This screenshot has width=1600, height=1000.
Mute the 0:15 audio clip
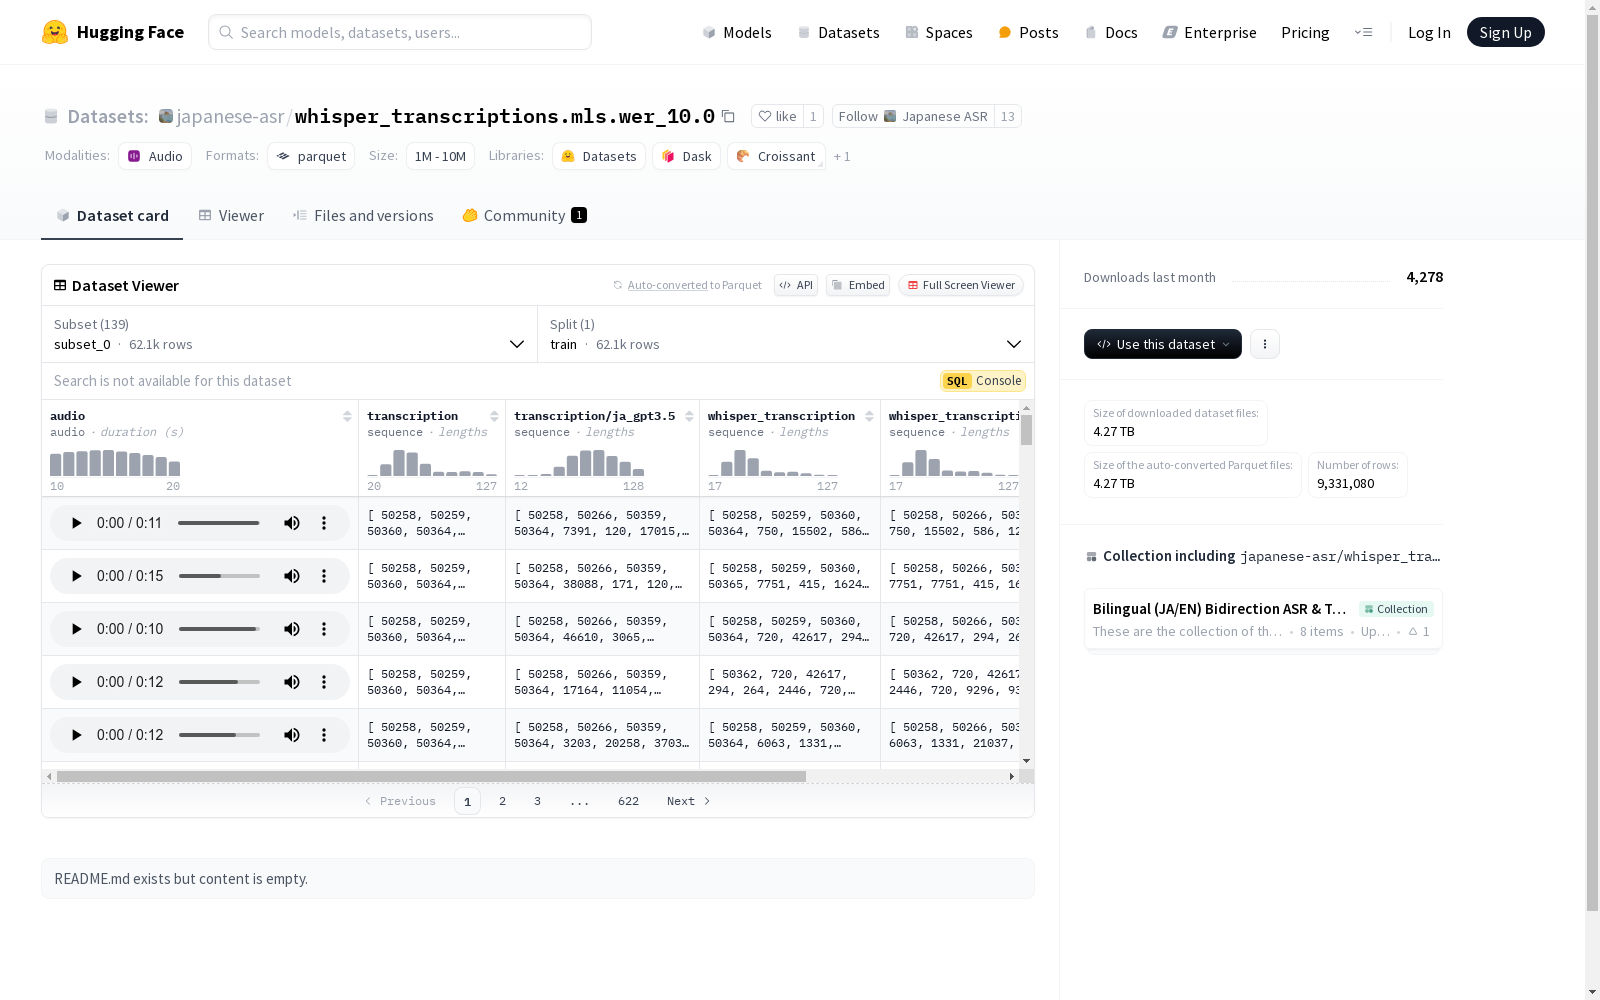tap(292, 576)
